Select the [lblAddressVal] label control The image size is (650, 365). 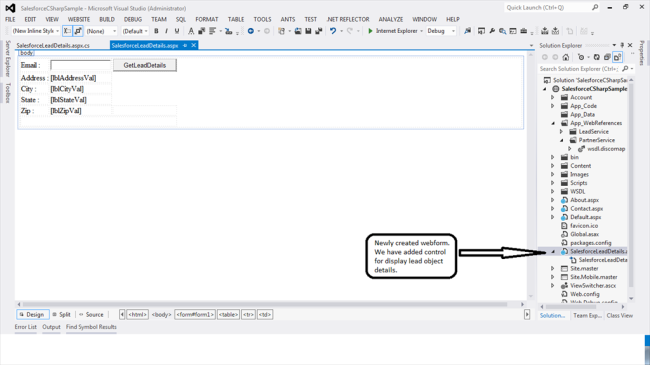tap(73, 78)
